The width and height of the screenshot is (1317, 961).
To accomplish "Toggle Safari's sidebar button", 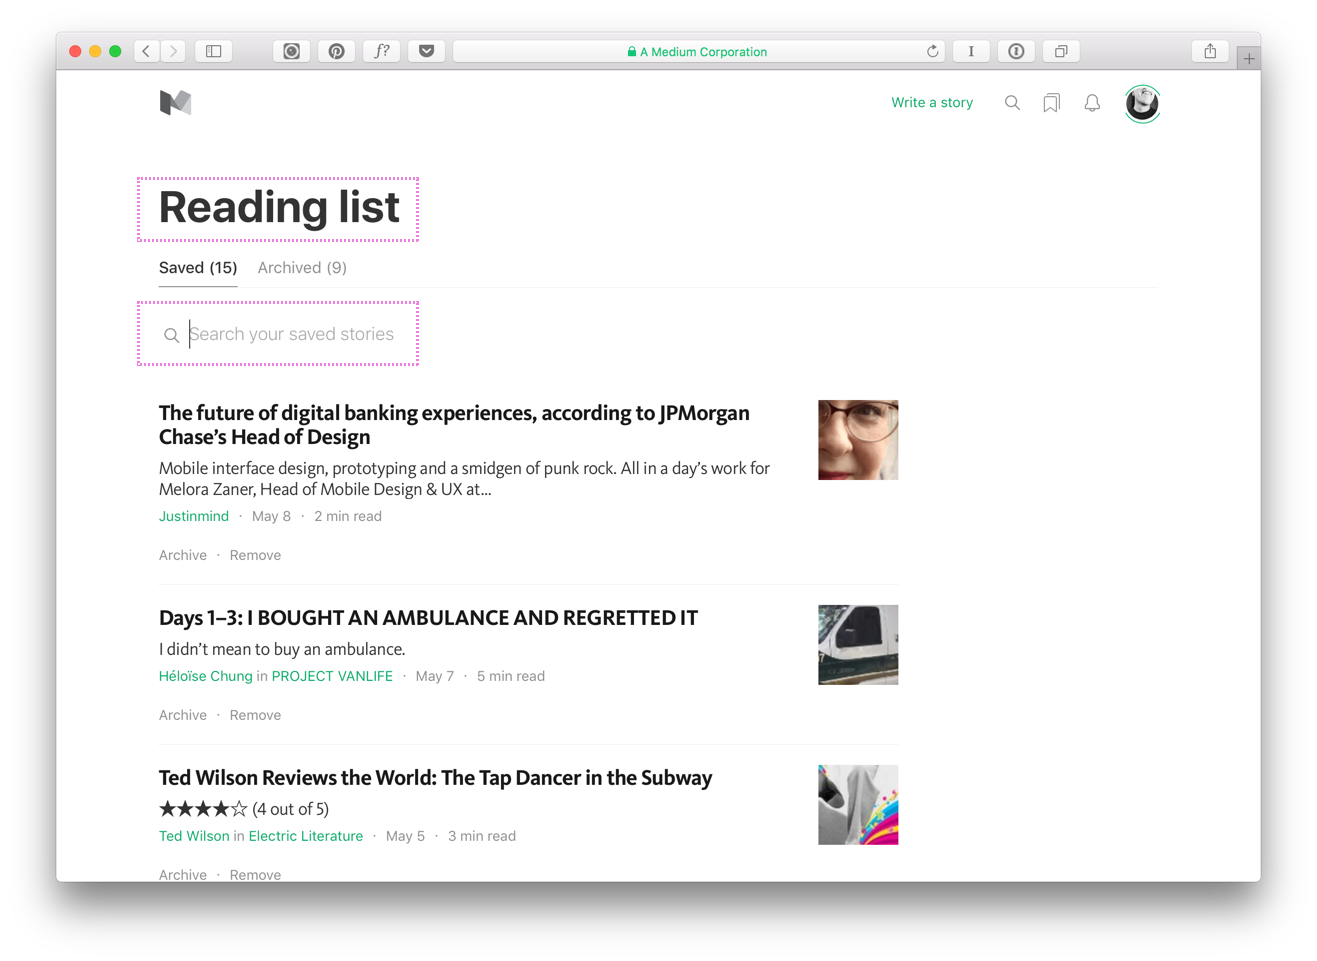I will (214, 51).
